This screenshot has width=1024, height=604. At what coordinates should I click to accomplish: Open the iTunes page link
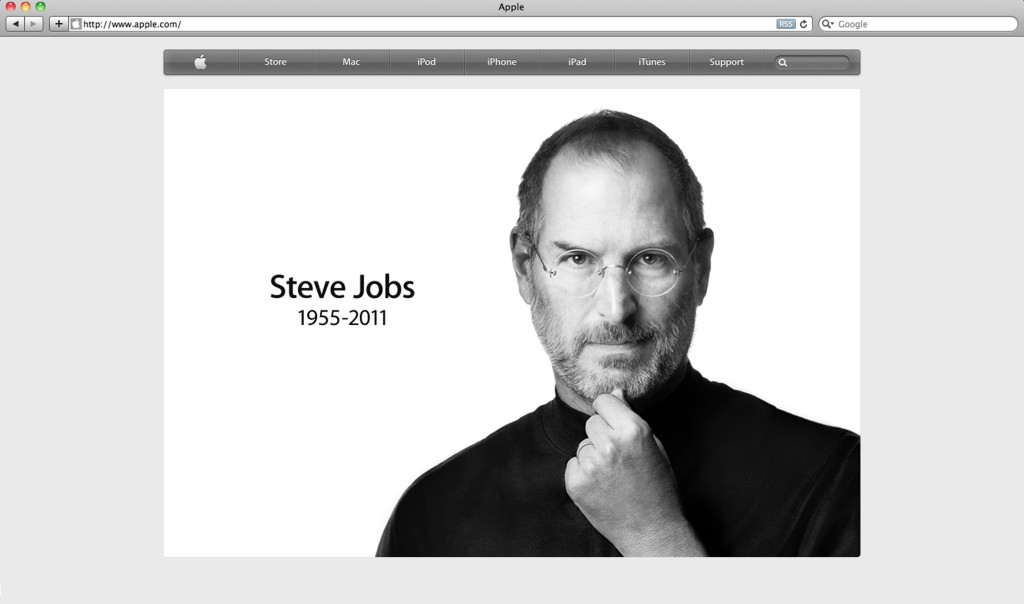(x=652, y=62)
